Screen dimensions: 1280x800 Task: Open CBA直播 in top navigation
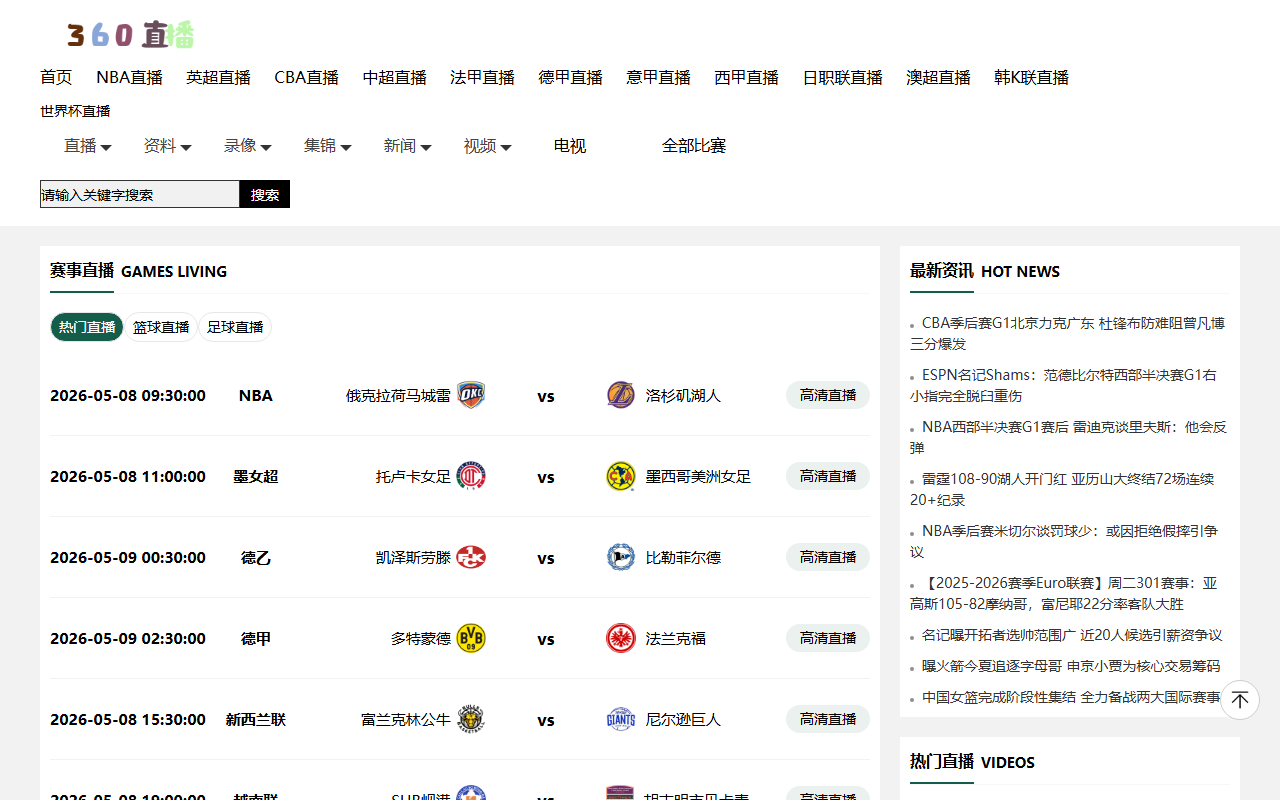(x=306, y=77)
